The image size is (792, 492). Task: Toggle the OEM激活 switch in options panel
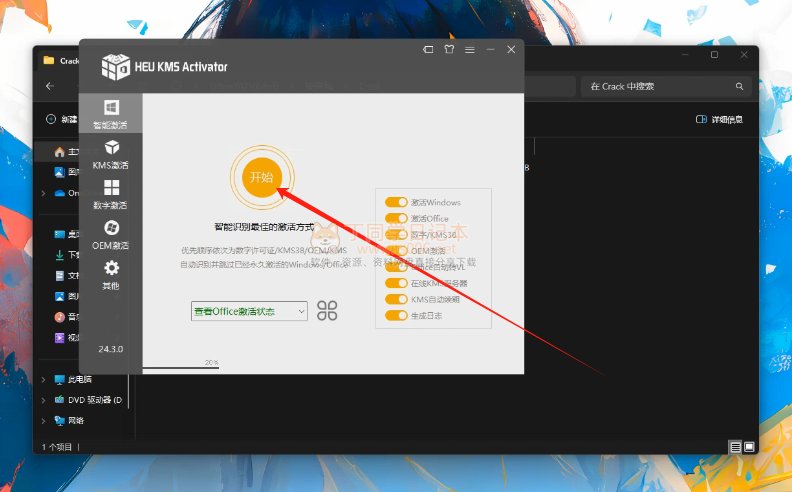tap(396, 251)
